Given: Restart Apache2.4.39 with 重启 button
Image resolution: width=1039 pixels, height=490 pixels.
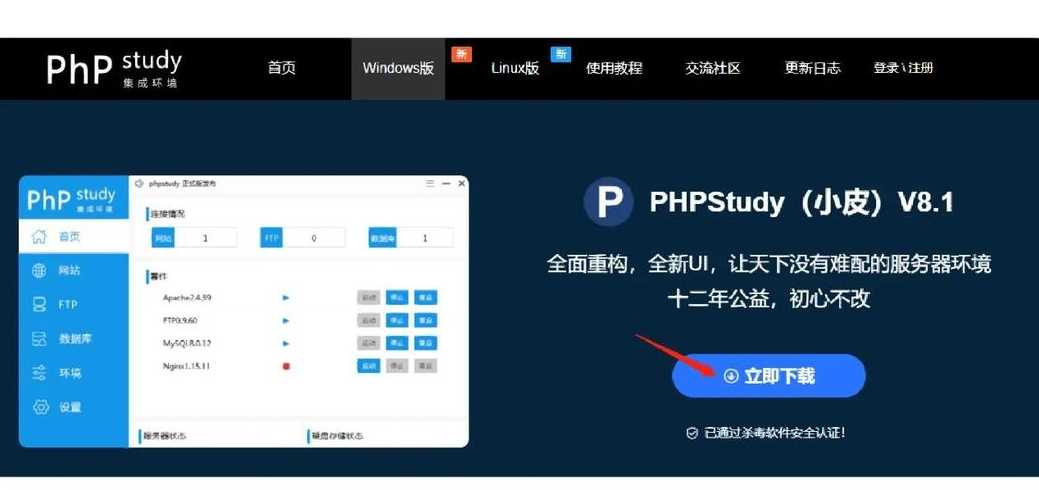Looking at the screenshot, I should click(426, 298).
